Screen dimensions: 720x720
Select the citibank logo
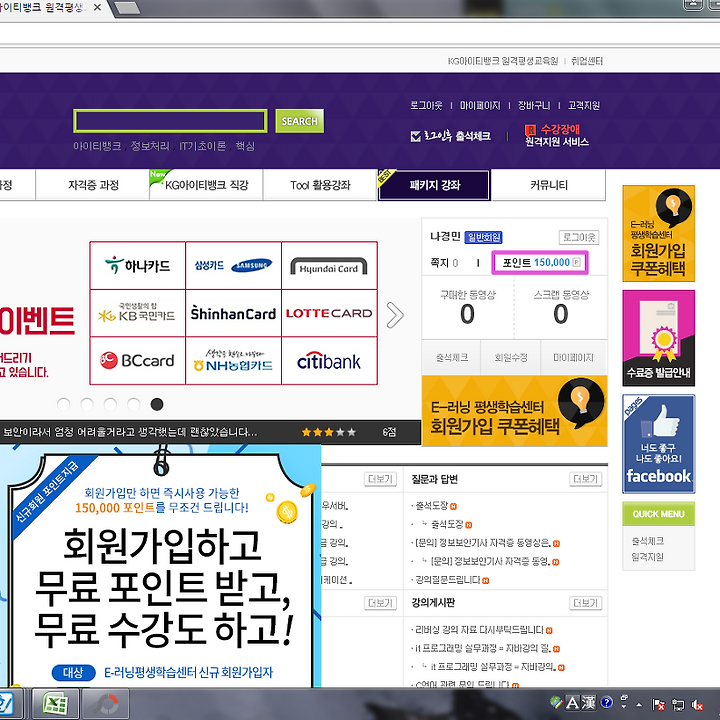tap(329, 360)
